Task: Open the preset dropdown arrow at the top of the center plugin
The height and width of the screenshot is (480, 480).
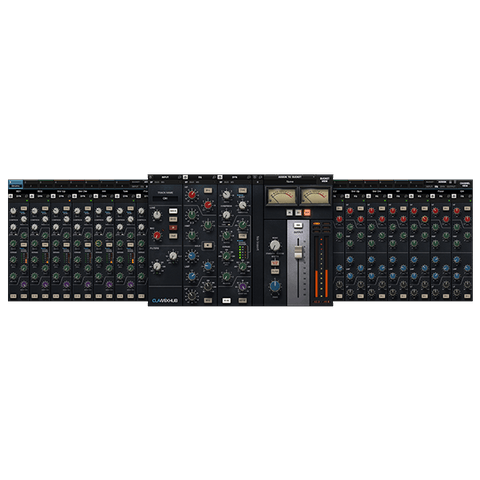Action: (313, 177)
